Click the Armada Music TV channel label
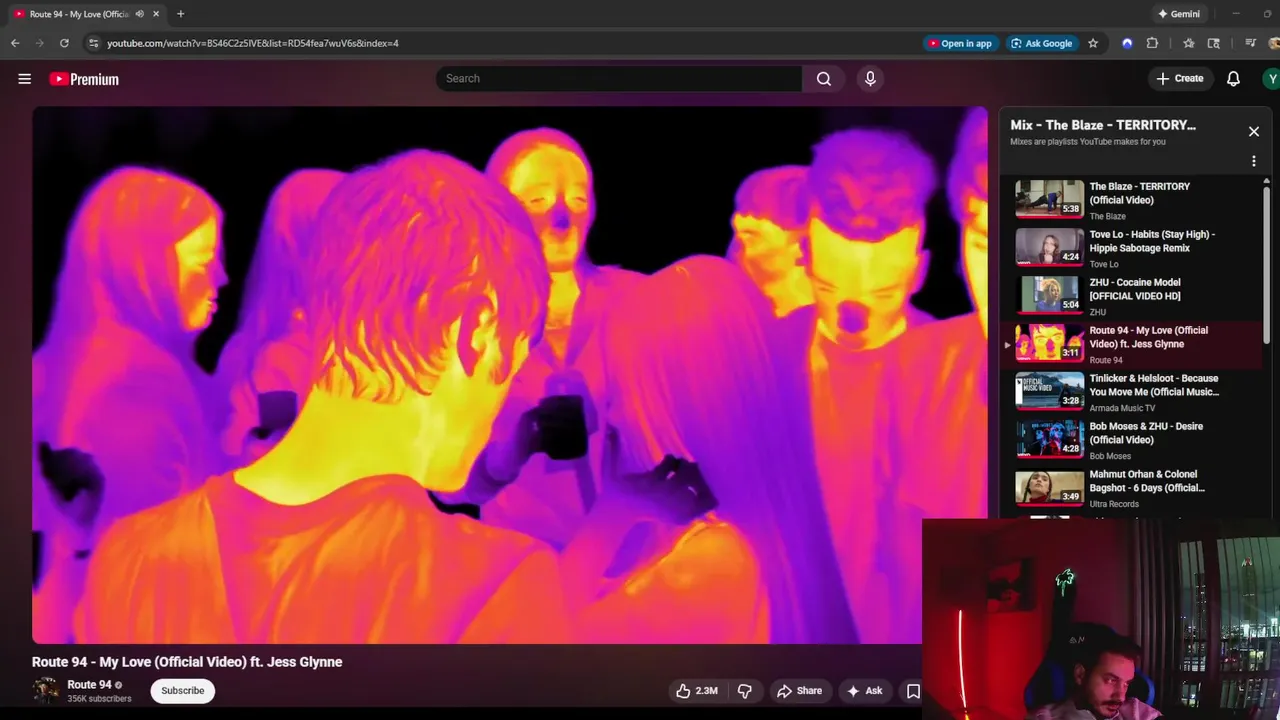Screen dimensions: 1280x720 pyautogui.click(x=1122, y=408)
